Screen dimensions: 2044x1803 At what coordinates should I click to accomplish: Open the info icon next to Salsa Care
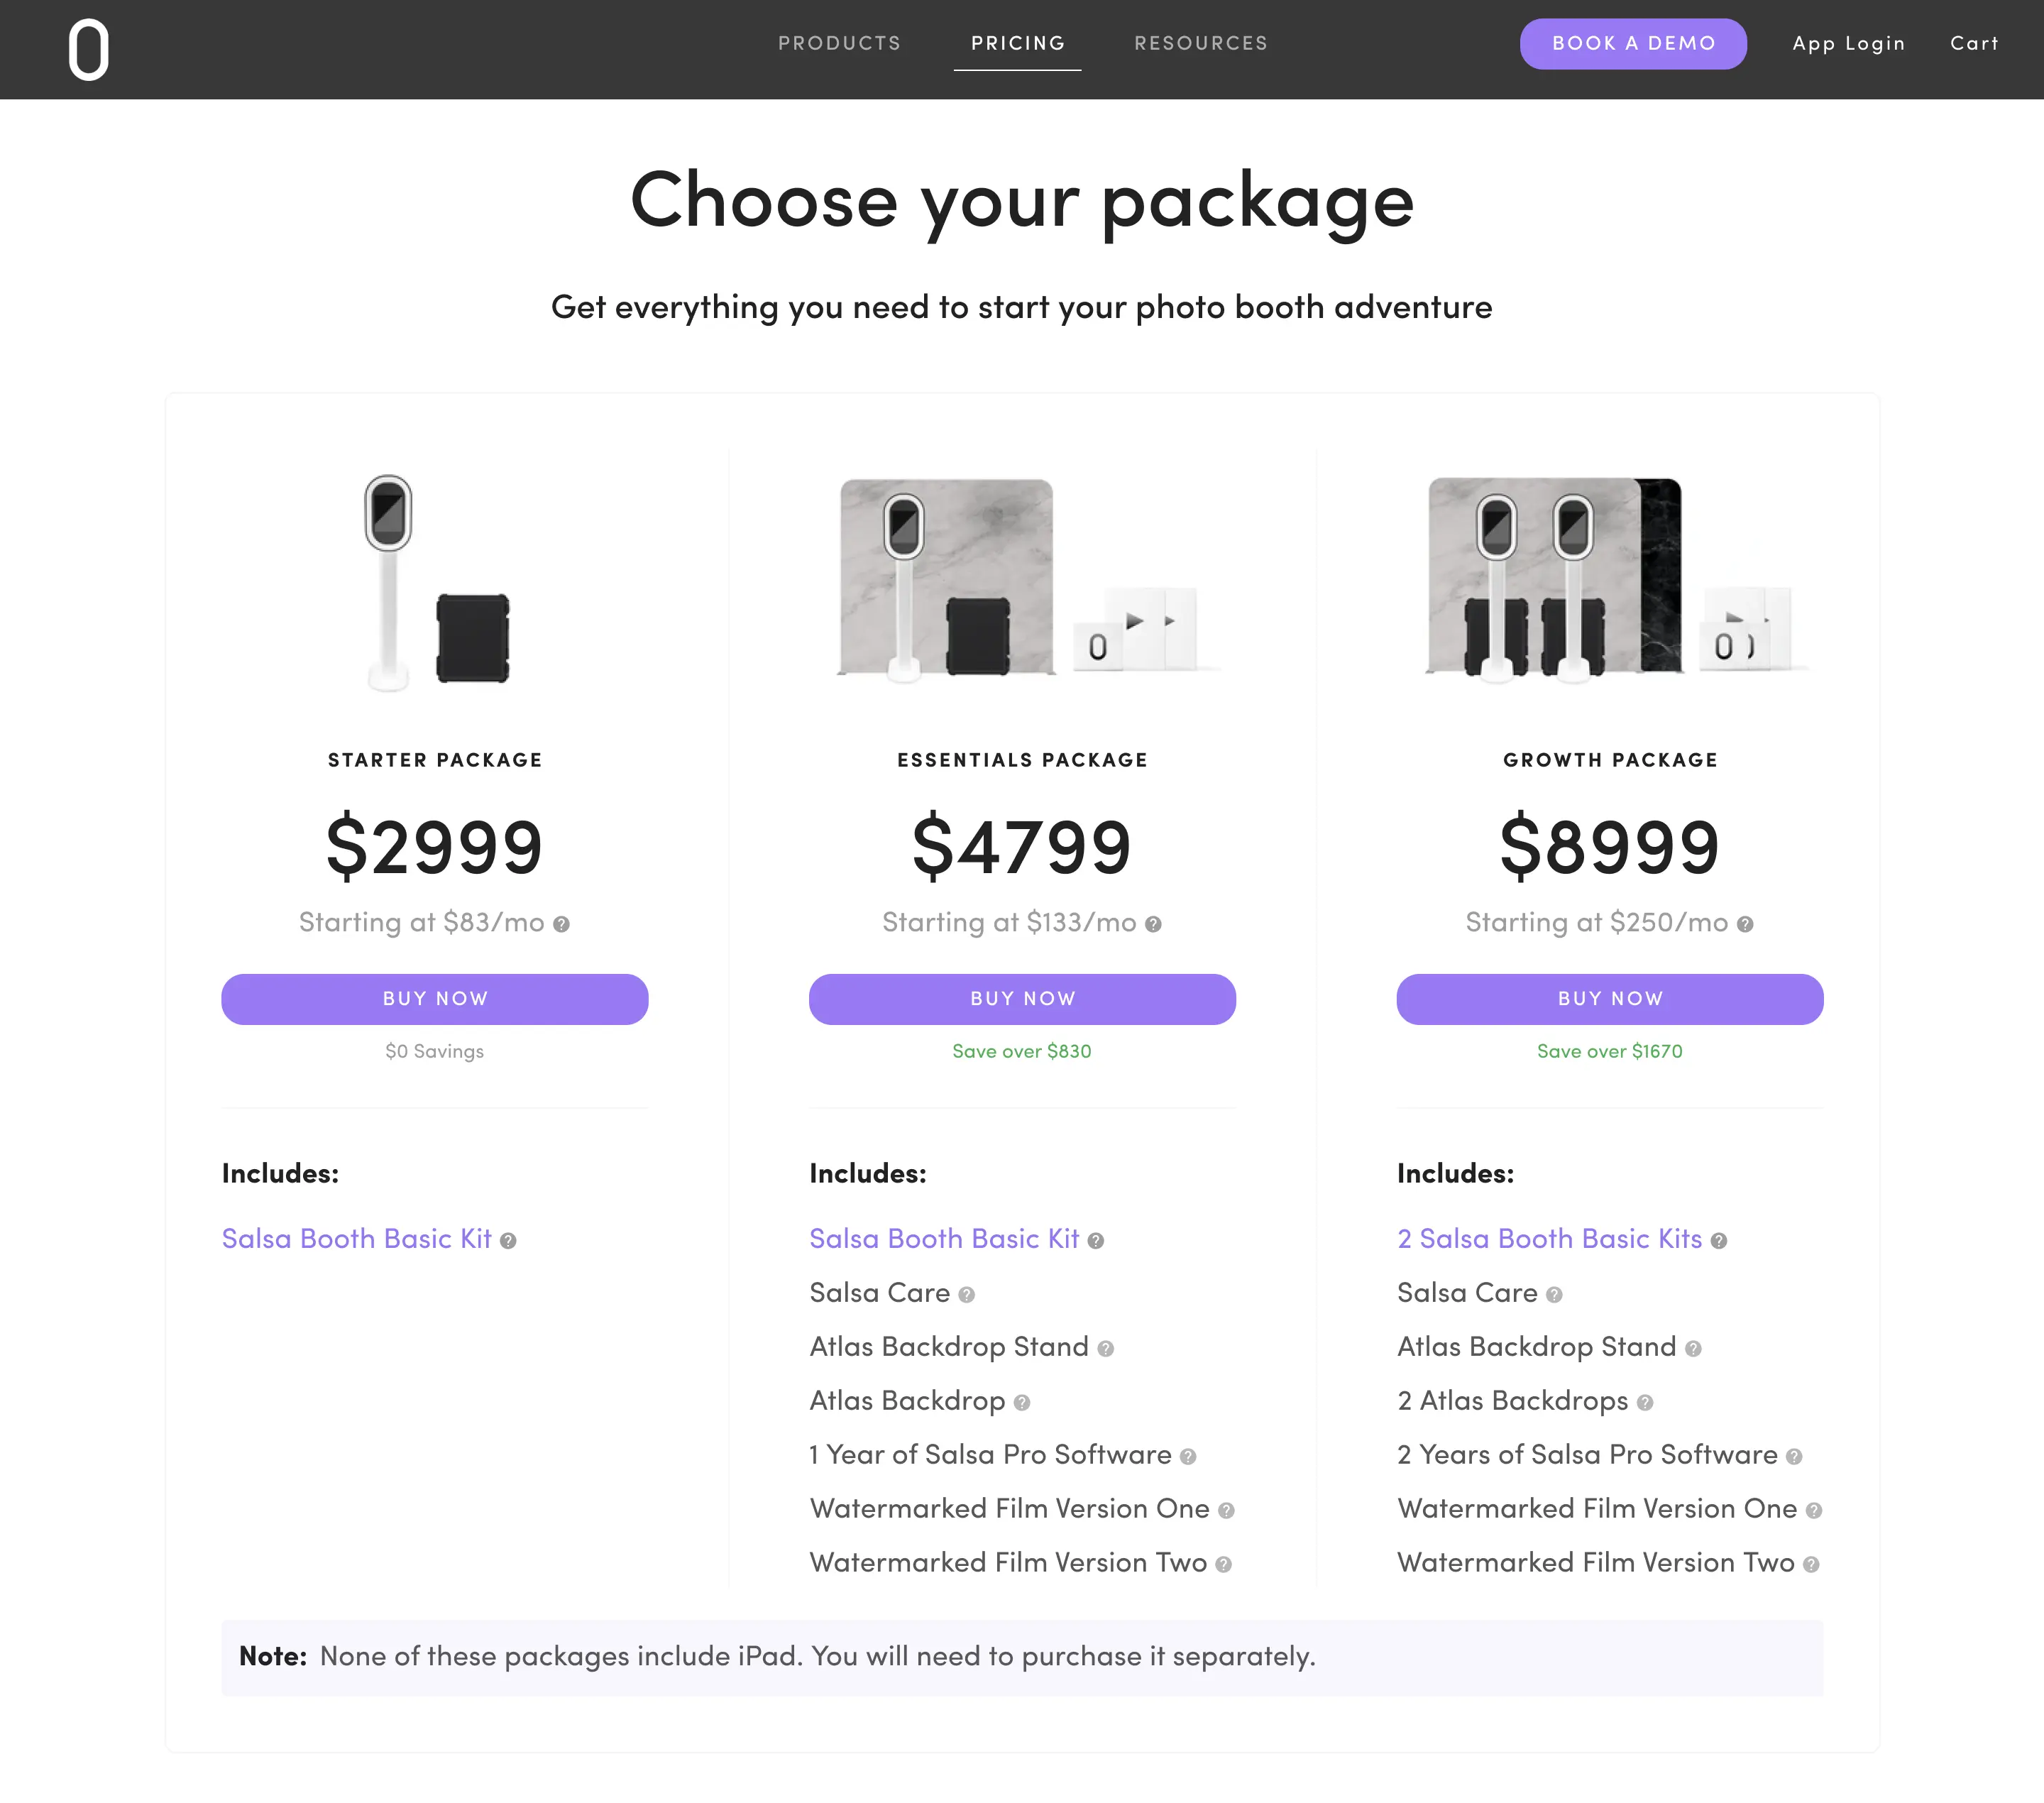pyautogui.click(x=966, y=1294)
